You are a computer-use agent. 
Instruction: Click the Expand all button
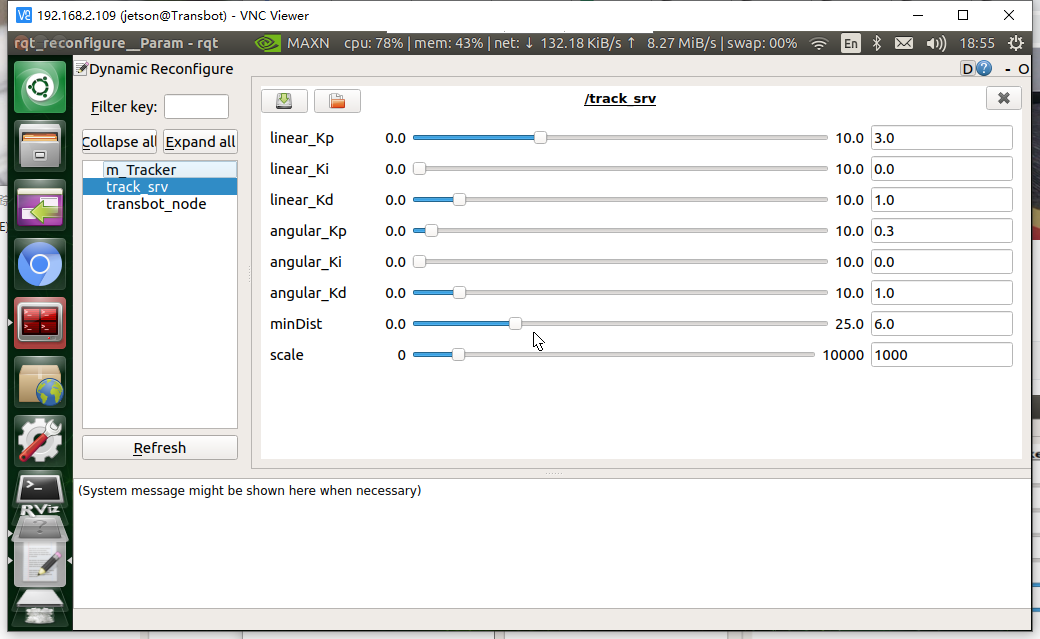point(200,142)
